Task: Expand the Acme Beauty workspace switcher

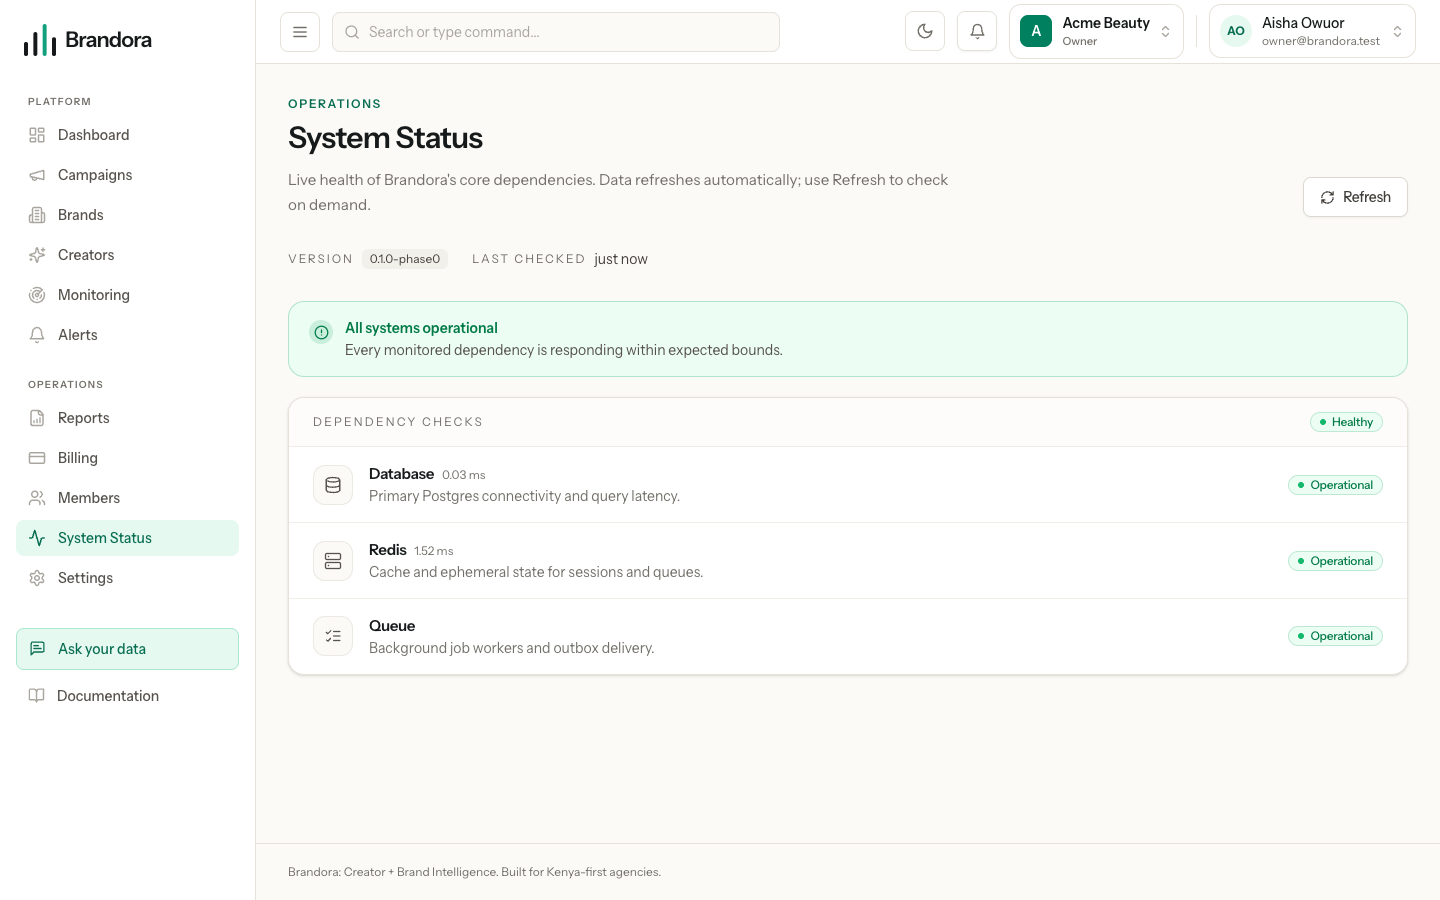Action: pyautogui.click(x=1096, y=32)
